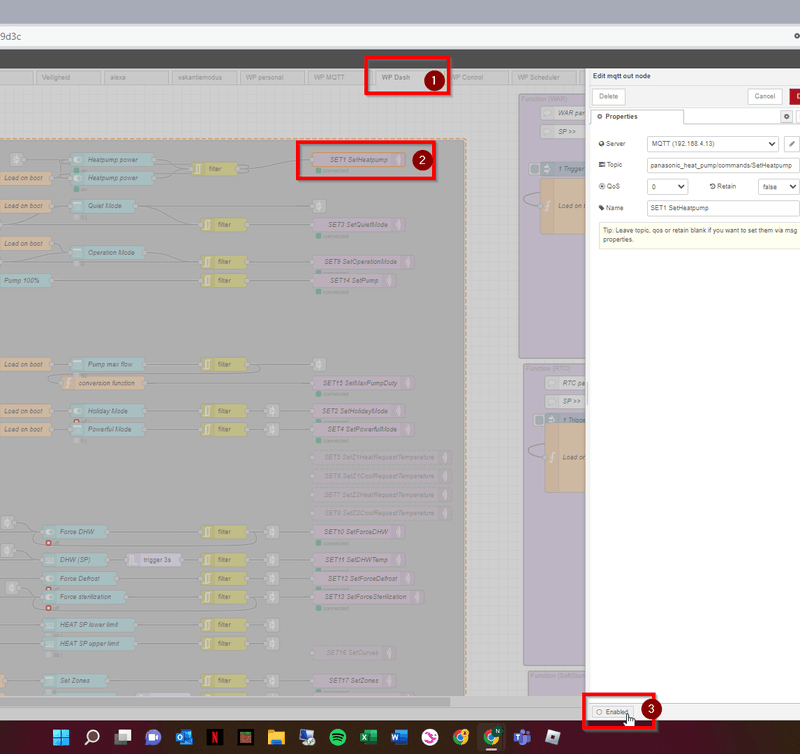Select the Quiet Mode dropdown node
800x754 pixels.
tap(103, 206)
